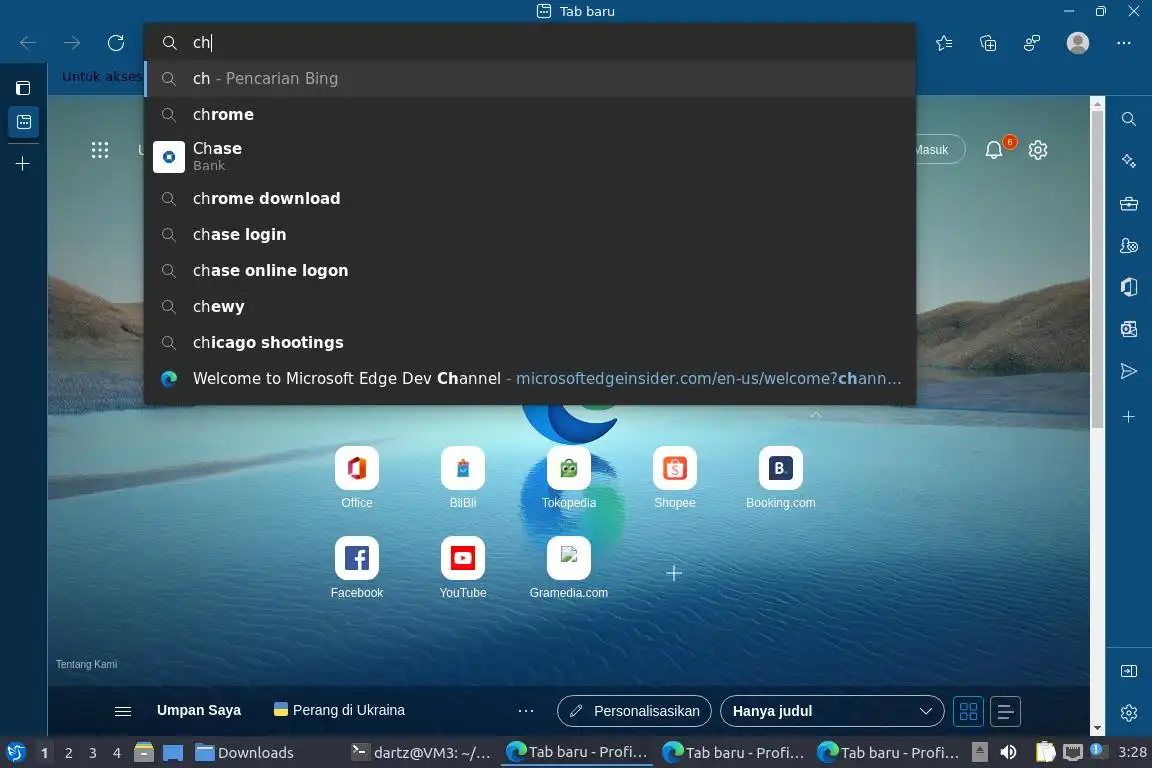Add a new quick link site
Viewport: 1152px width, 768px height.
pyautogui.click(x=674, y=573)
